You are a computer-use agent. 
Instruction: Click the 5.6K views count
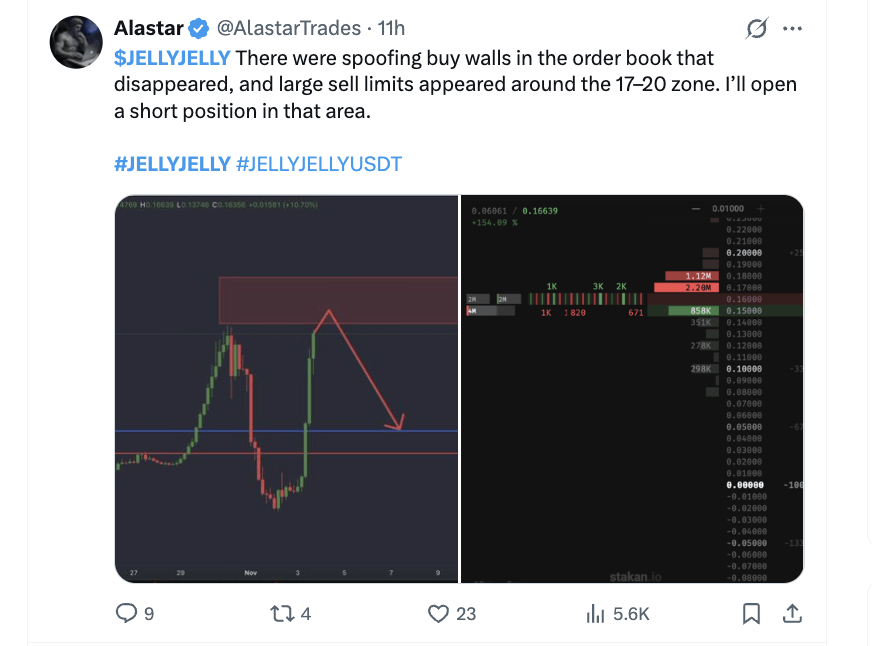[630, 613]
